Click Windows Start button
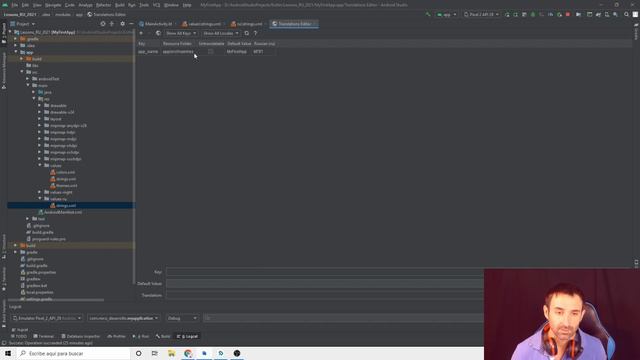The image size is (640, 360). click(8, 353)
